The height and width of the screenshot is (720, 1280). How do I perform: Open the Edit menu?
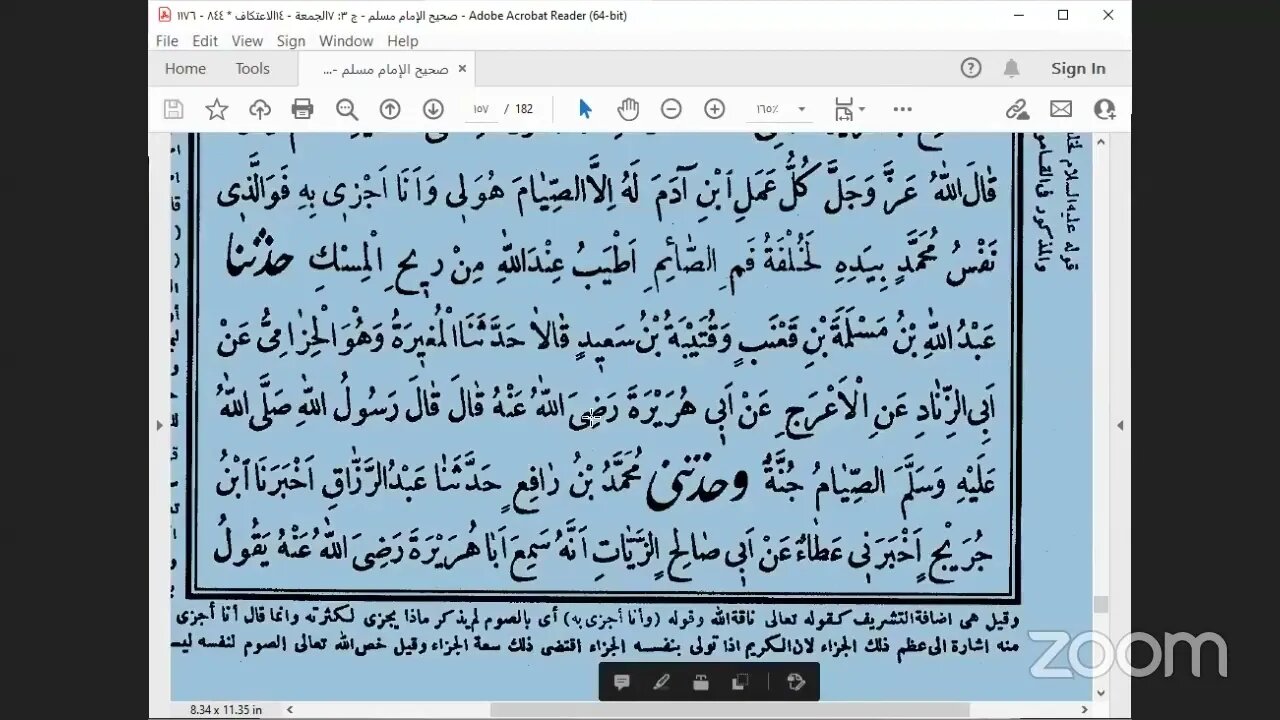[x=205, y=41]
